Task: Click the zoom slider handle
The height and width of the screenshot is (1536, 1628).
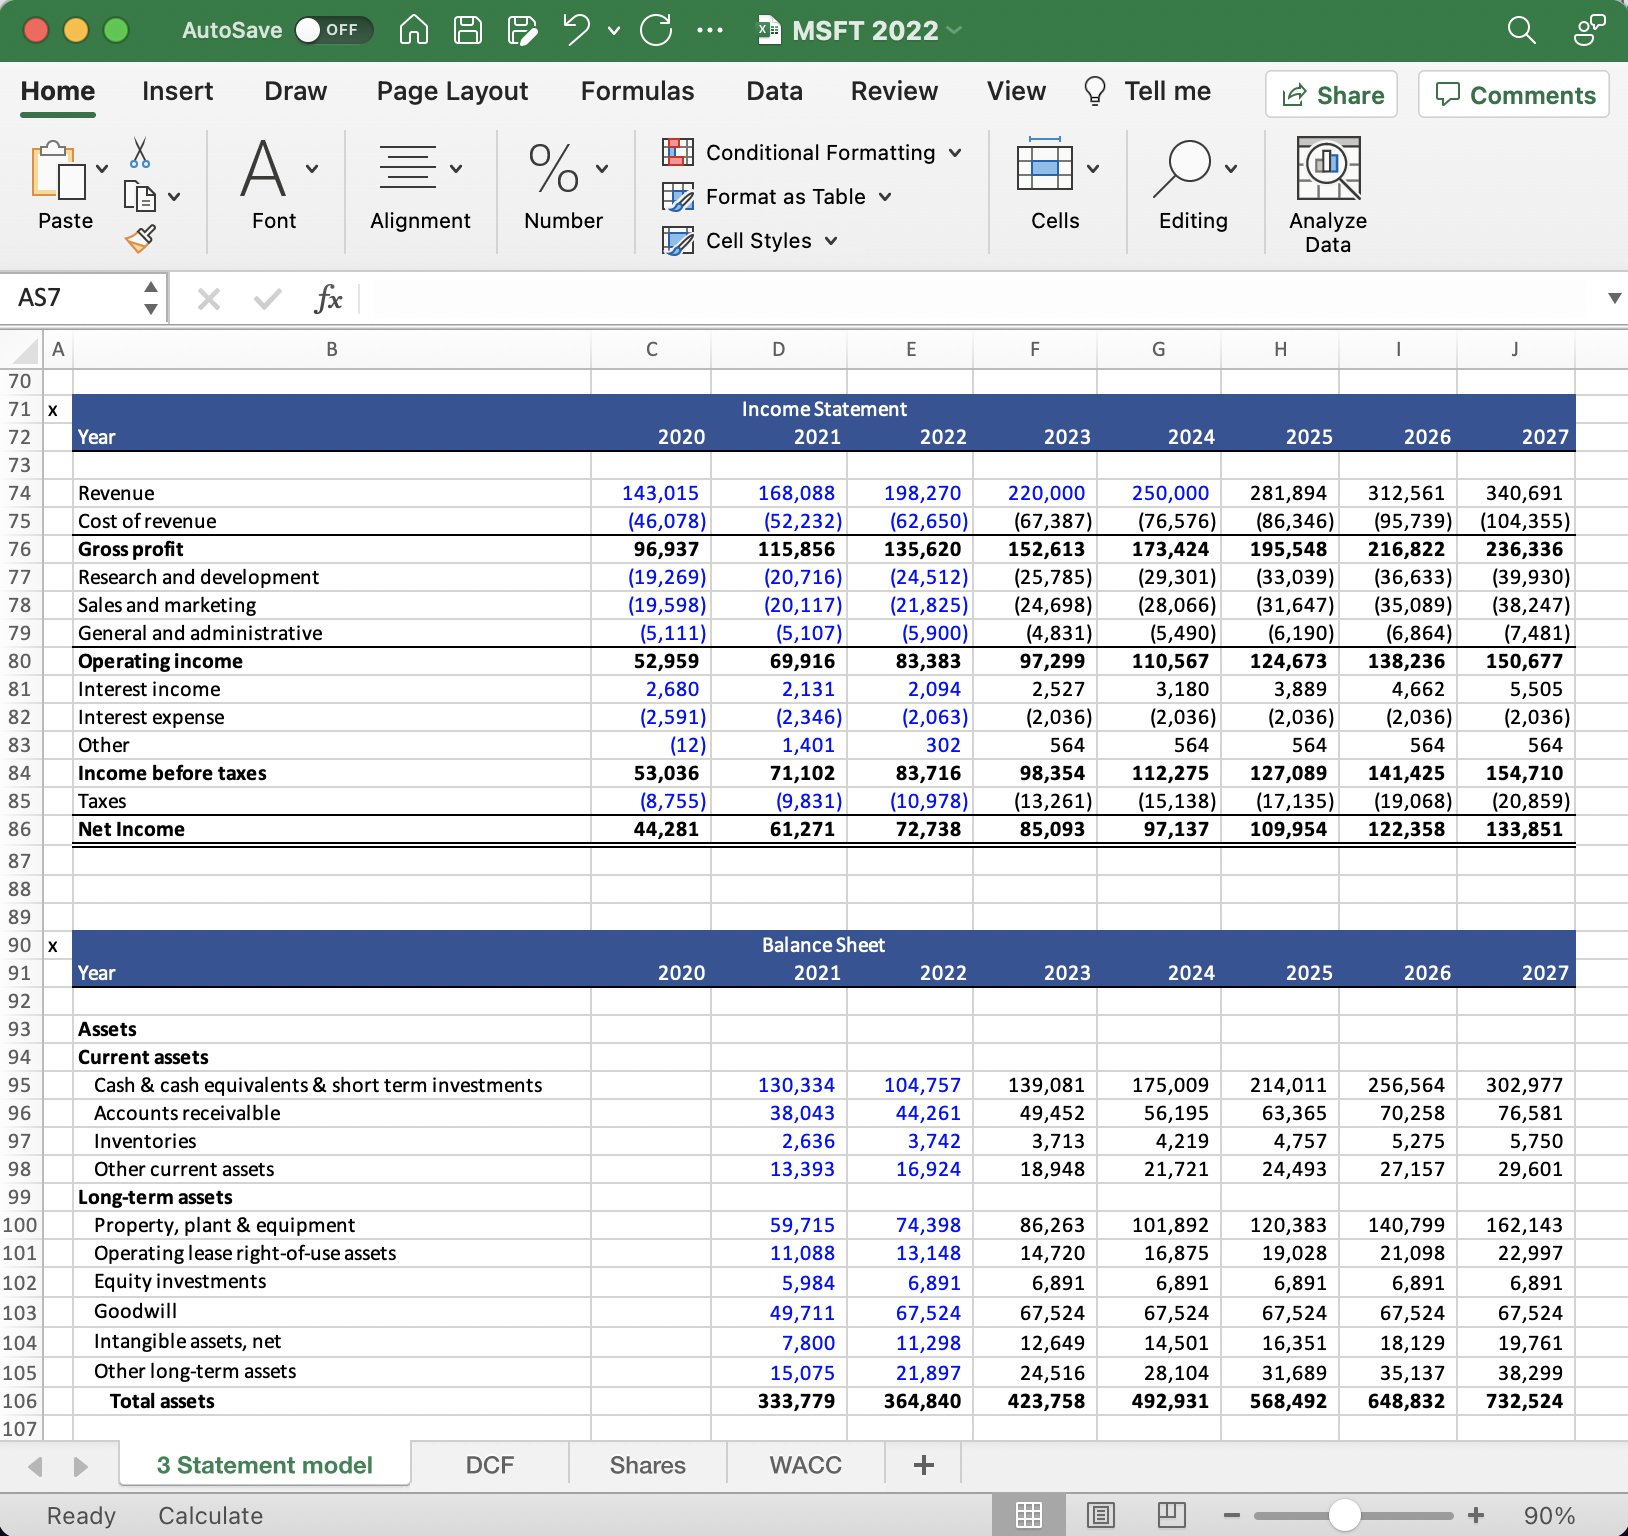Action: point(1344,1515)
